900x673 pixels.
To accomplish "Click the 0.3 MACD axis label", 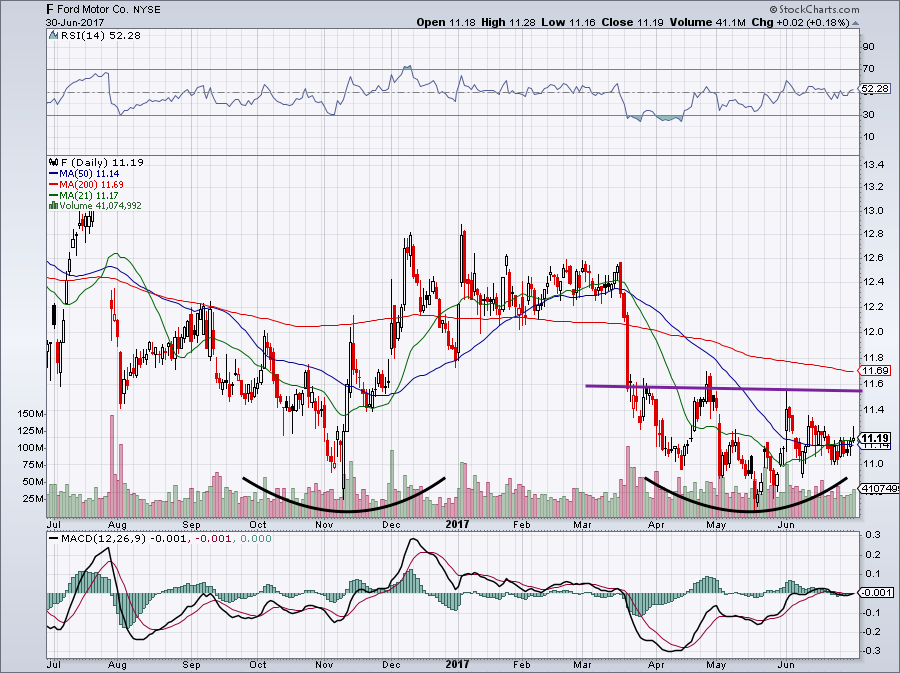I will [x=873, y=535].
